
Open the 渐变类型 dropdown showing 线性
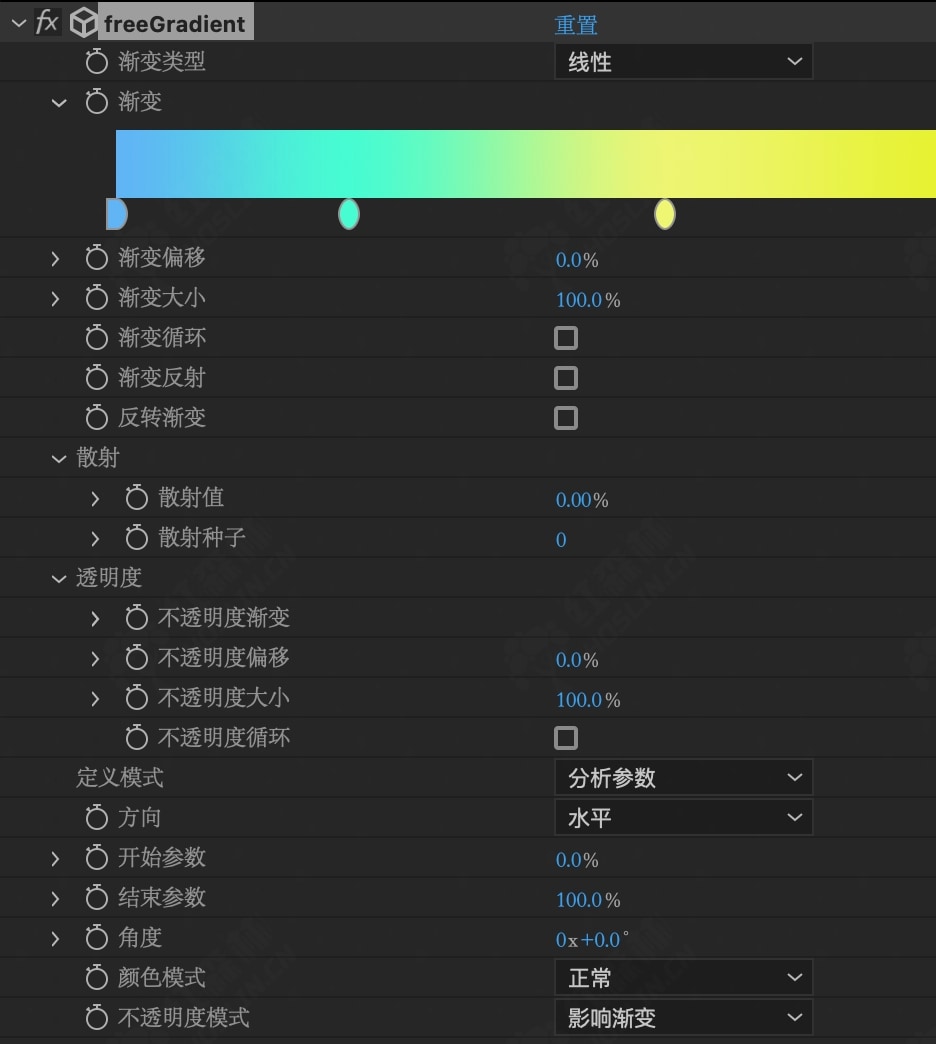point(683,62)
